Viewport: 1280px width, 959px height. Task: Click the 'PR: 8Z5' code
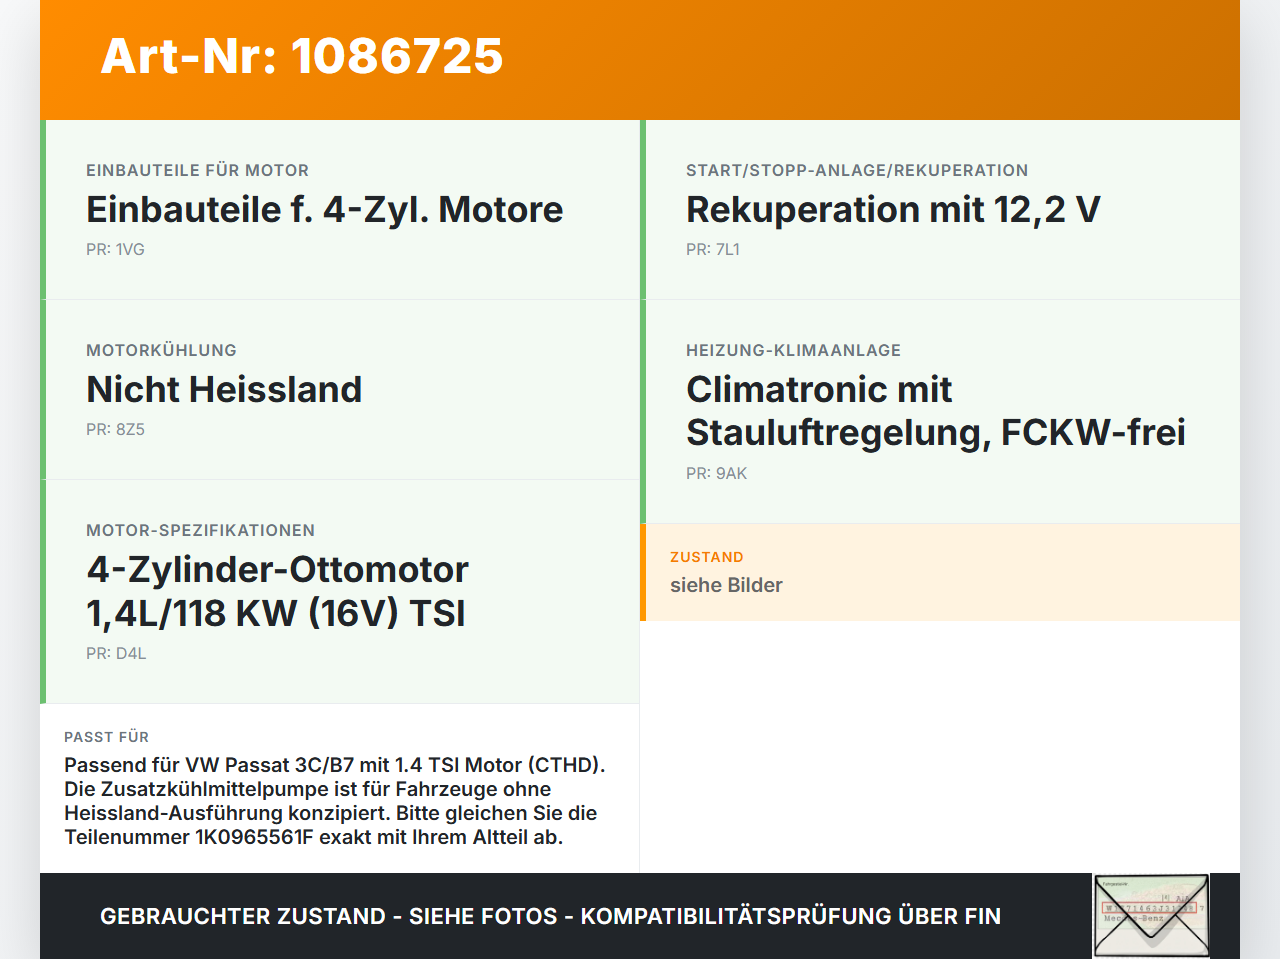[115, 430]
